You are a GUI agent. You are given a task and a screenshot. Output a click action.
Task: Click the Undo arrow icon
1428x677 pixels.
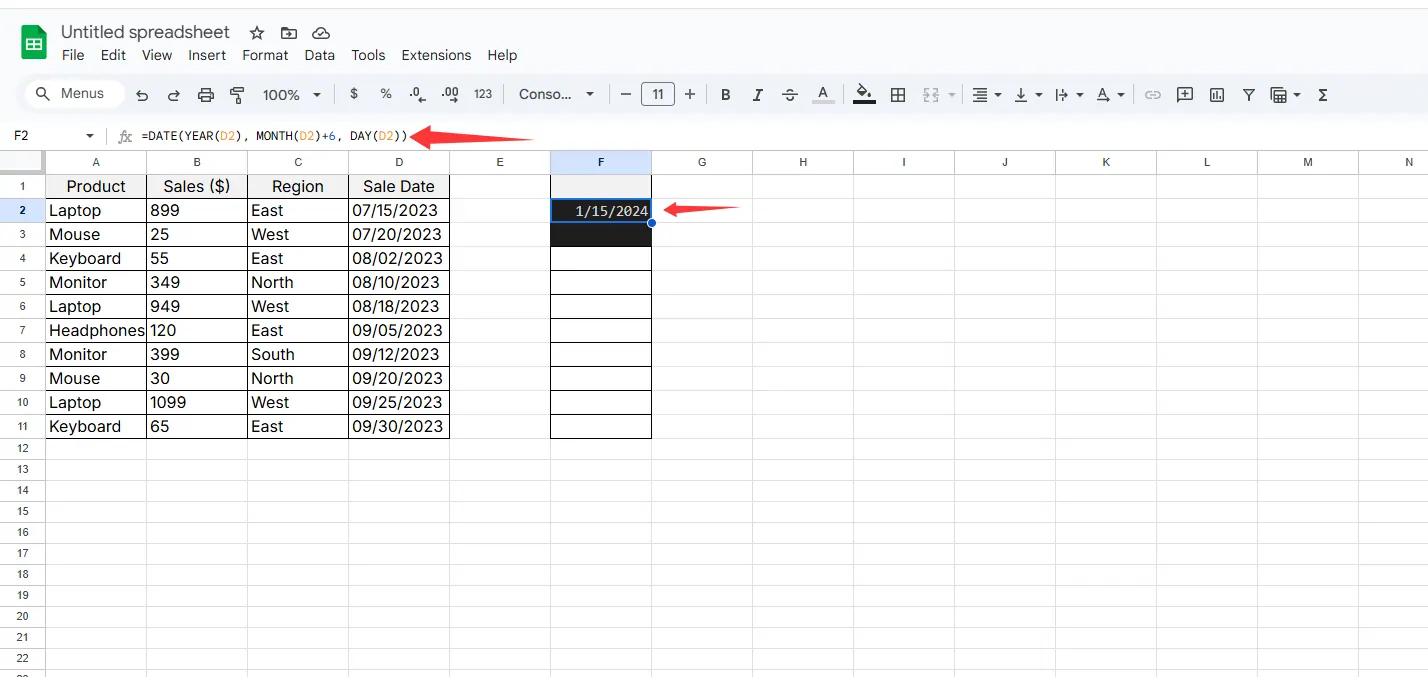pos(142,95)
